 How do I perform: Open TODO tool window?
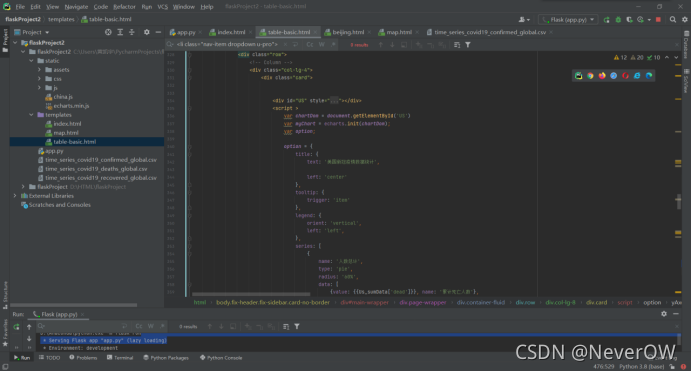[49, 358]
